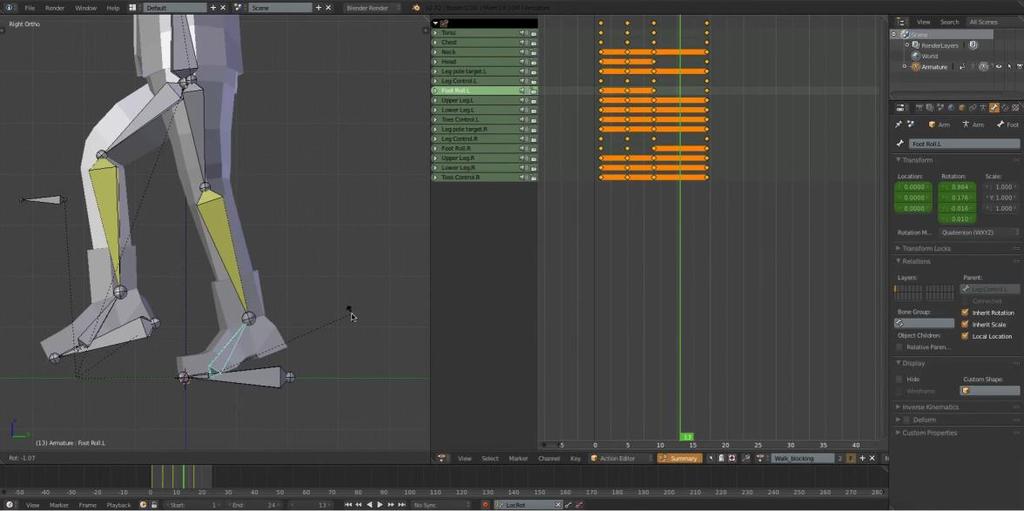
Task: Expand the Custom Properties panel
Action: click(929, 433)
